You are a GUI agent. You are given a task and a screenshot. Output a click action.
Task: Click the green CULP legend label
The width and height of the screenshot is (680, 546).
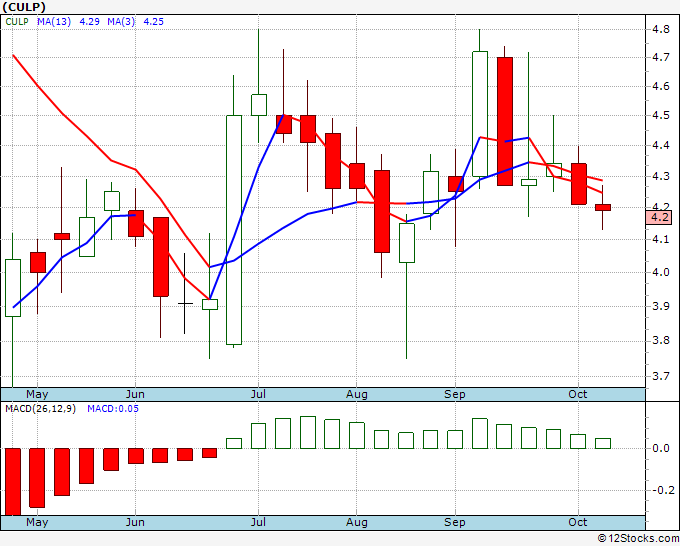coord(17,21)
